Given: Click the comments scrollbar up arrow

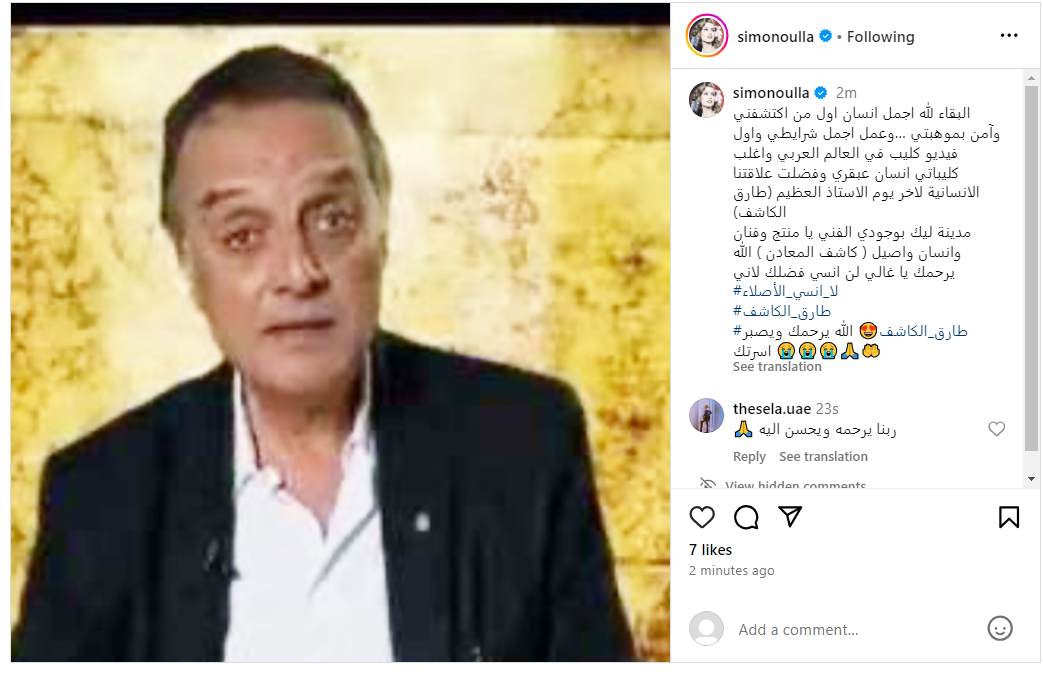Looking at the screenshot, I should click(x=1030, y=78).
